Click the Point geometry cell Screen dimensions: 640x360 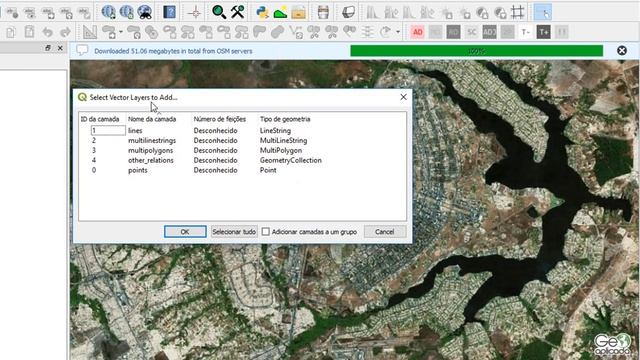pos(268,170)
